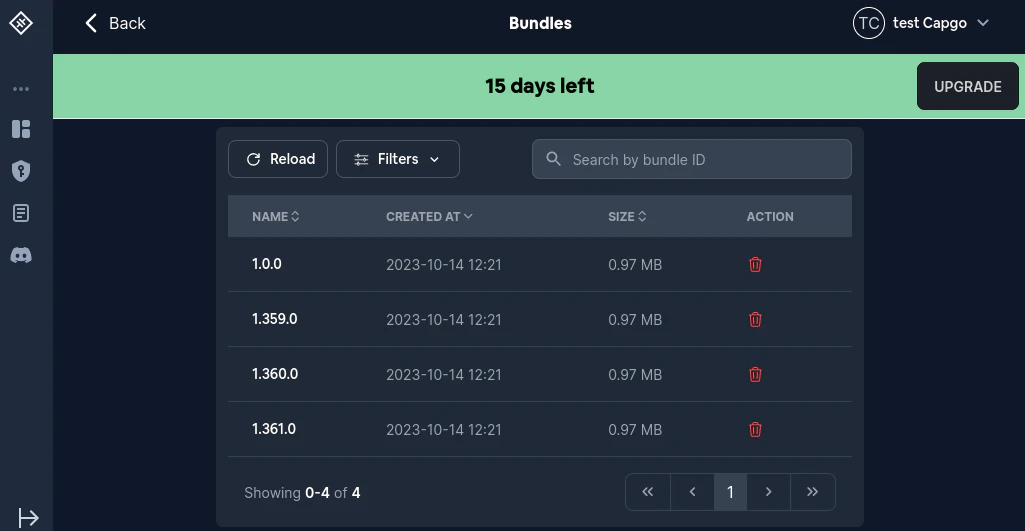Go back using the Back link
This screenshot has height=531, width=1025.
coord(115,23)
